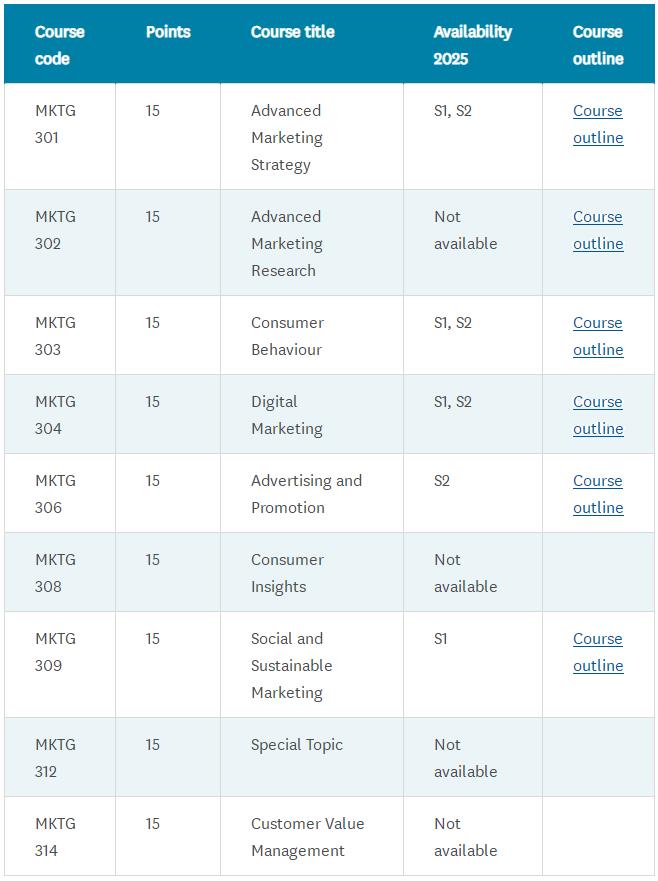Select the Advanced Marketing Research title cell
This screenshot has width=658, height=881.
pyautogui.click(x=286, y=244)
